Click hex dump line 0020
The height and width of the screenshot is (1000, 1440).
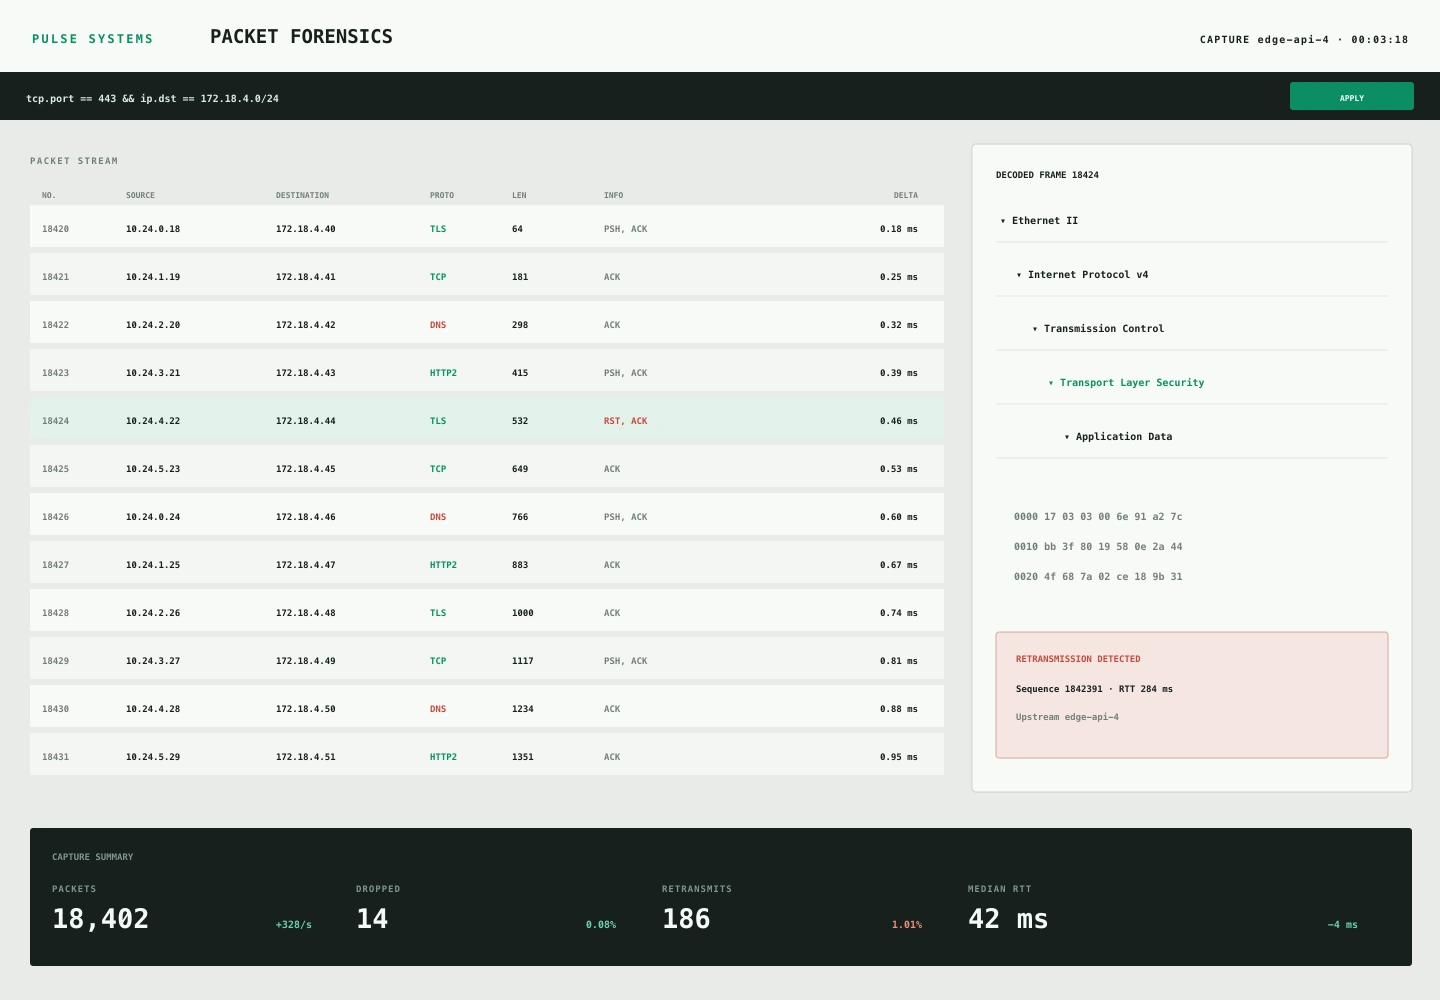(1098, 577)
